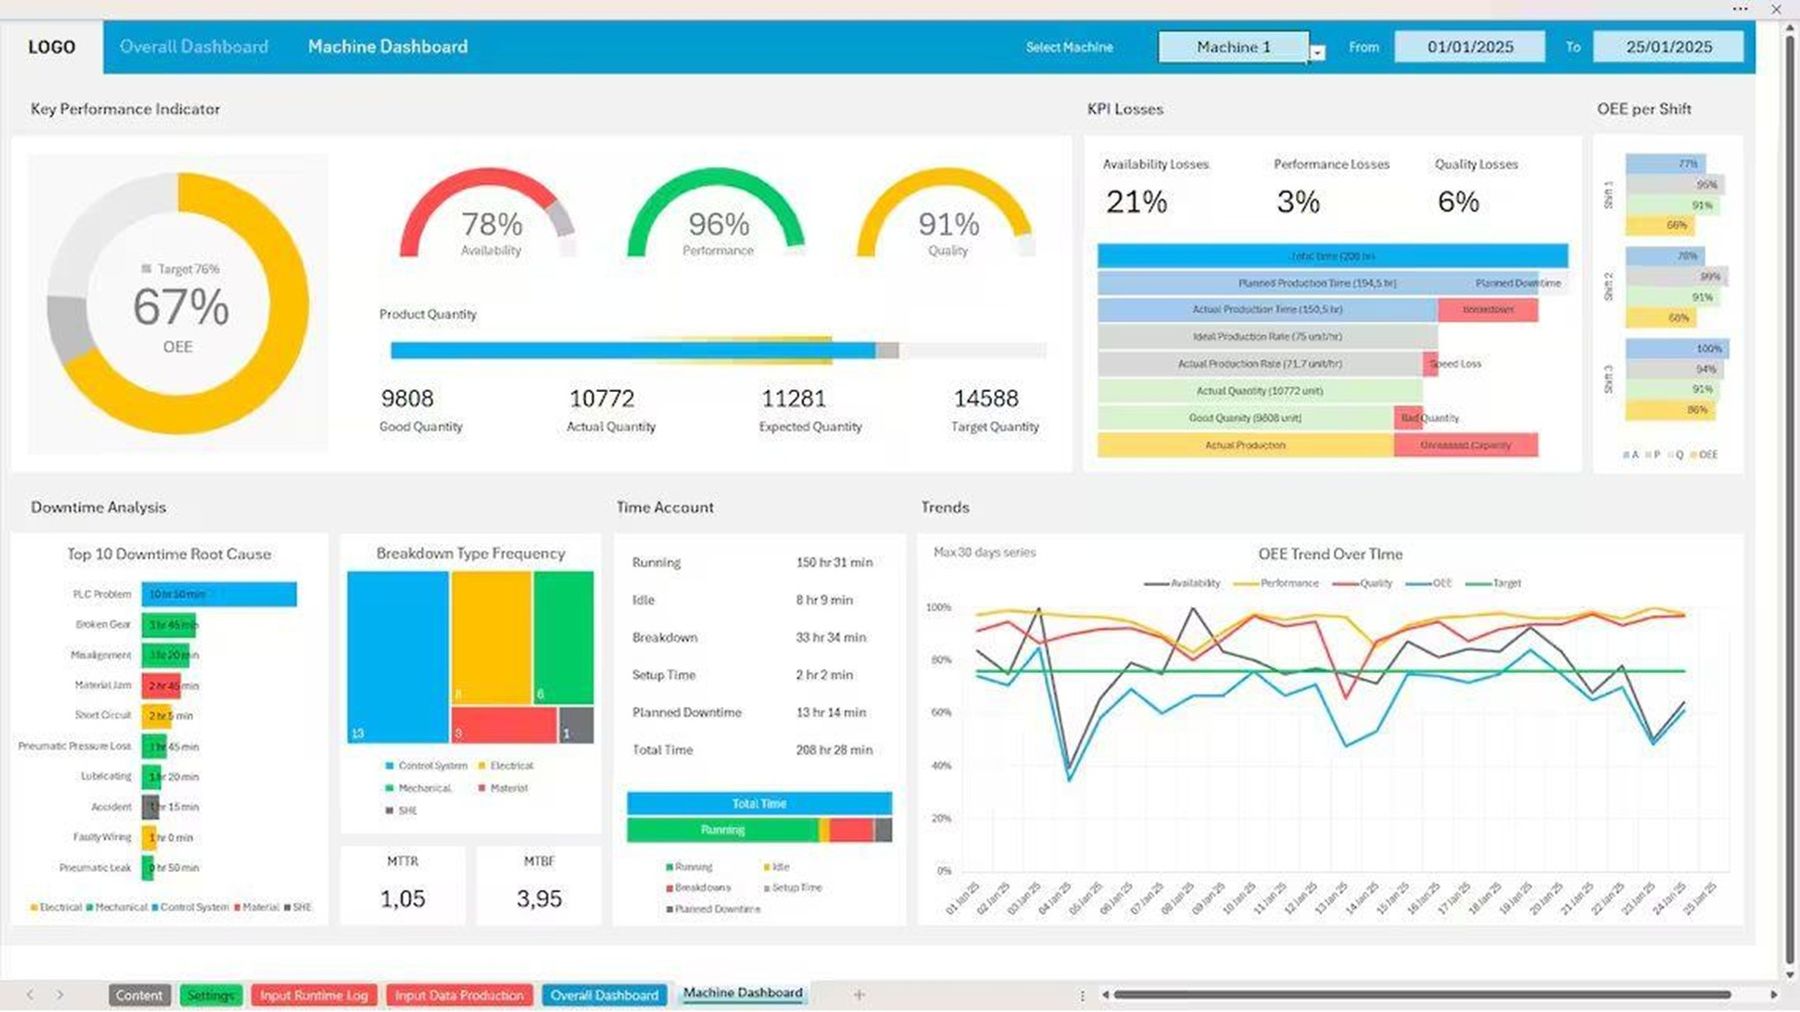Click the Breakdown time 33 hr 34 min
The width and height of the screenshot is (1800, 1012).
(x=831, y=638)
